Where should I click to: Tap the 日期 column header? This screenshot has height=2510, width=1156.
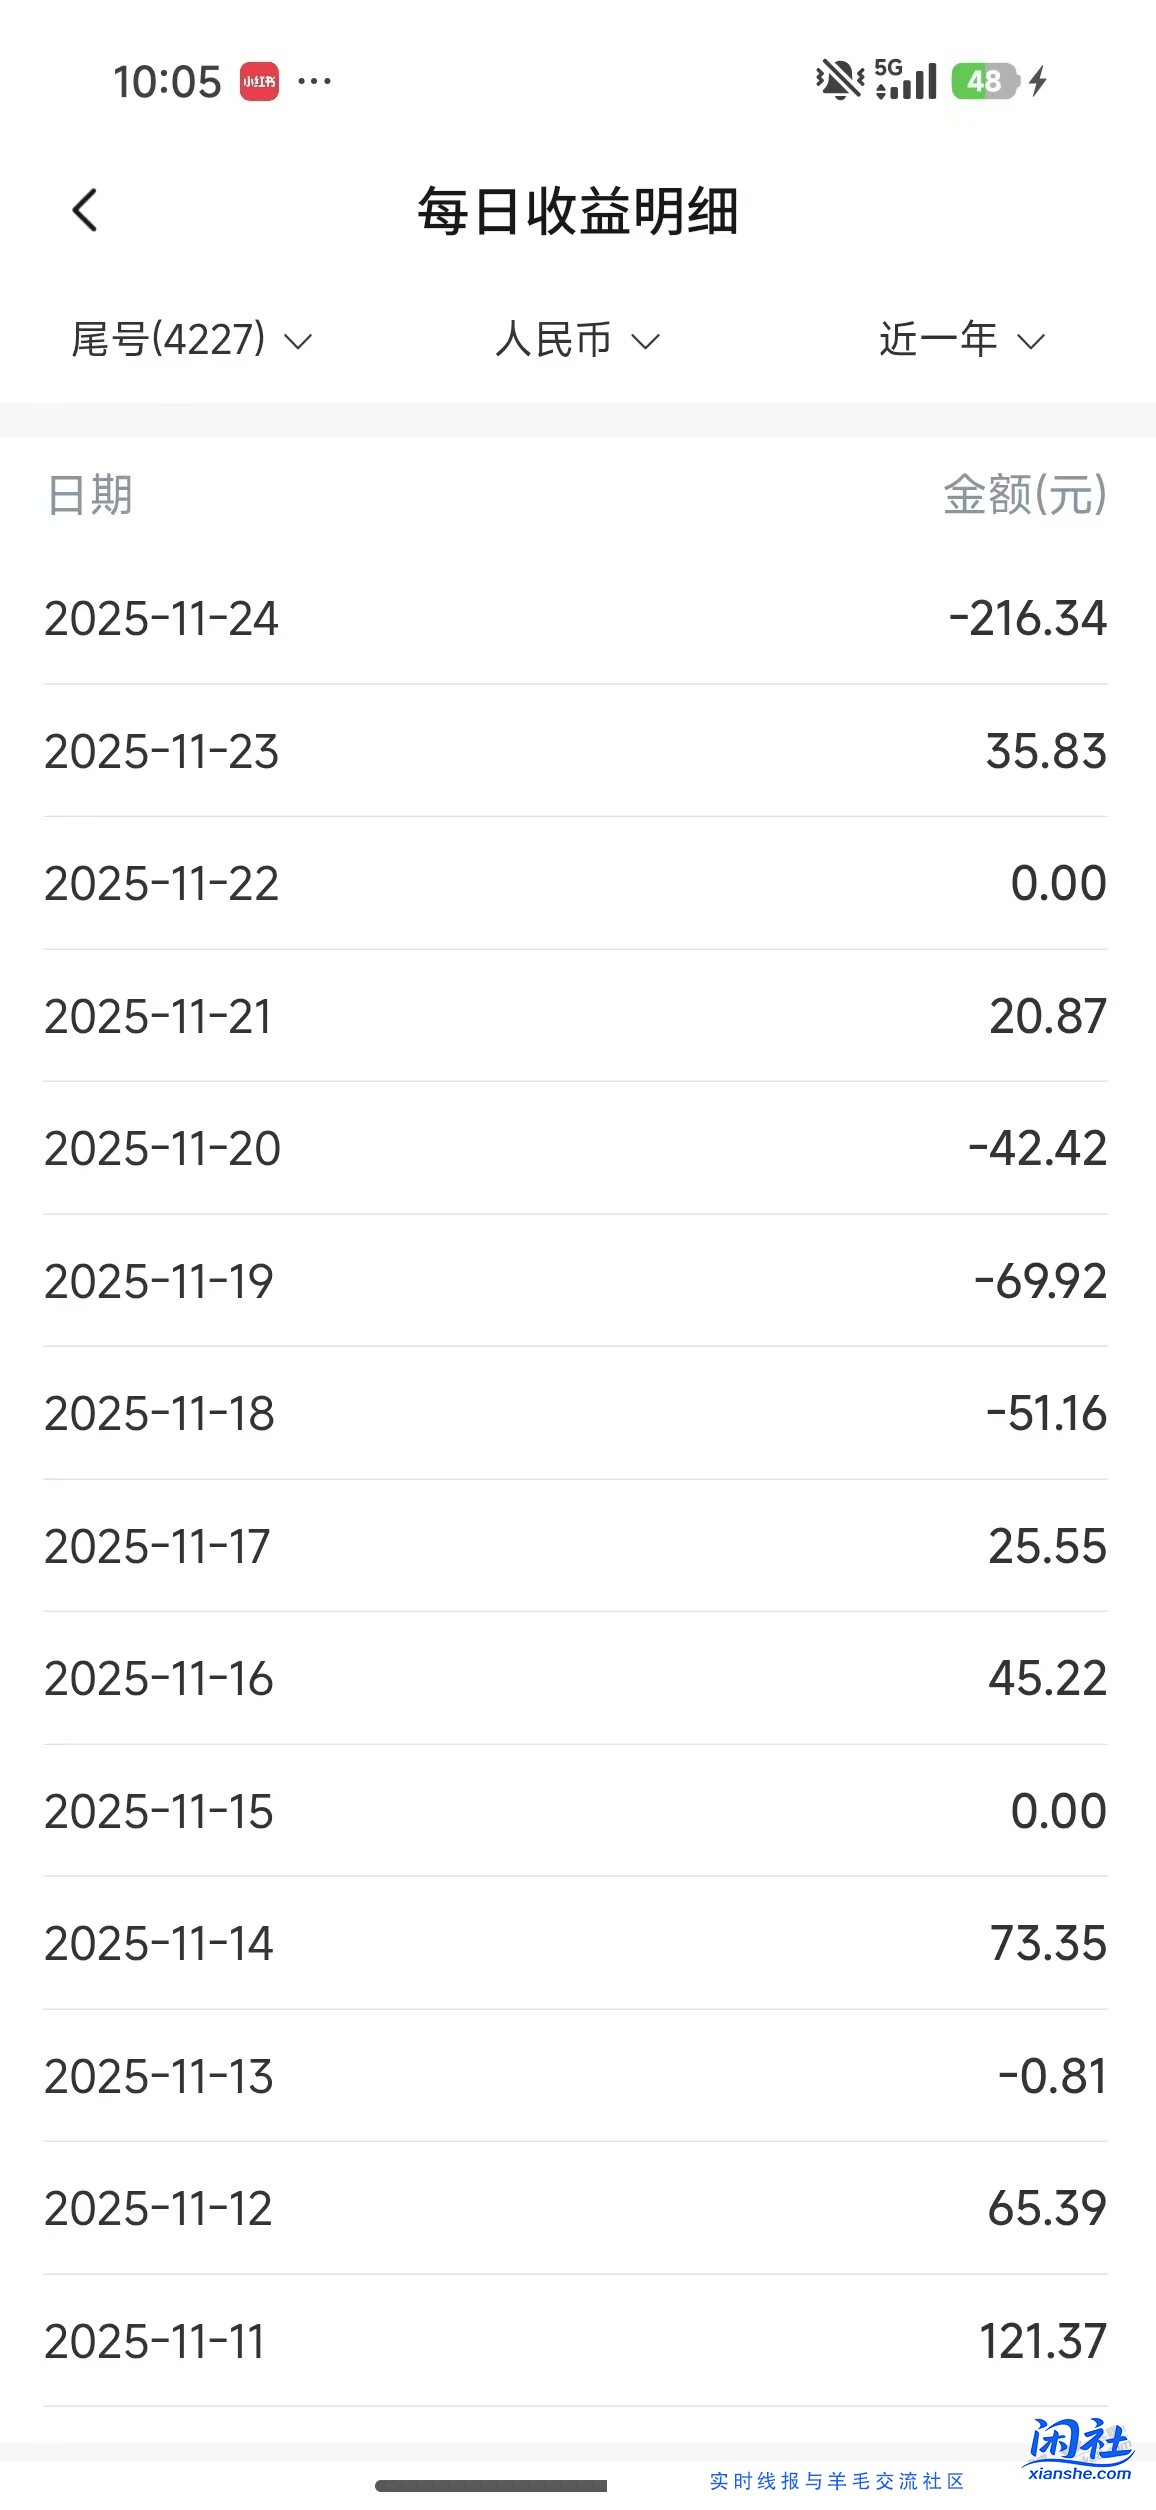click(x=90, y=495)
